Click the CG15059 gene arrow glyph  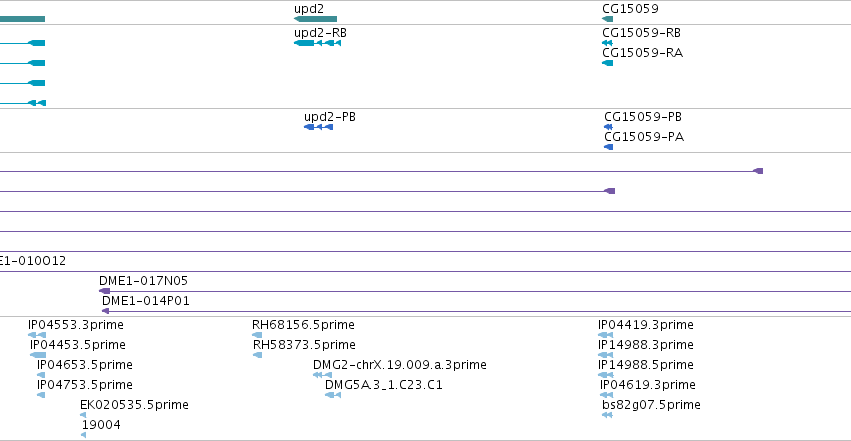(x=607, y=19)
